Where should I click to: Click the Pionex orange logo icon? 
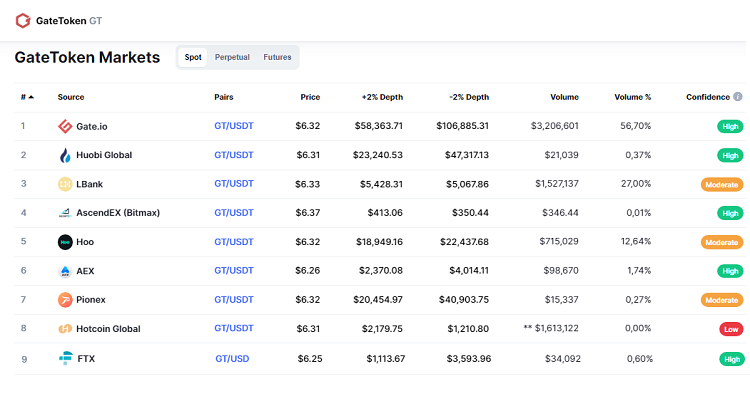[65, 300]
